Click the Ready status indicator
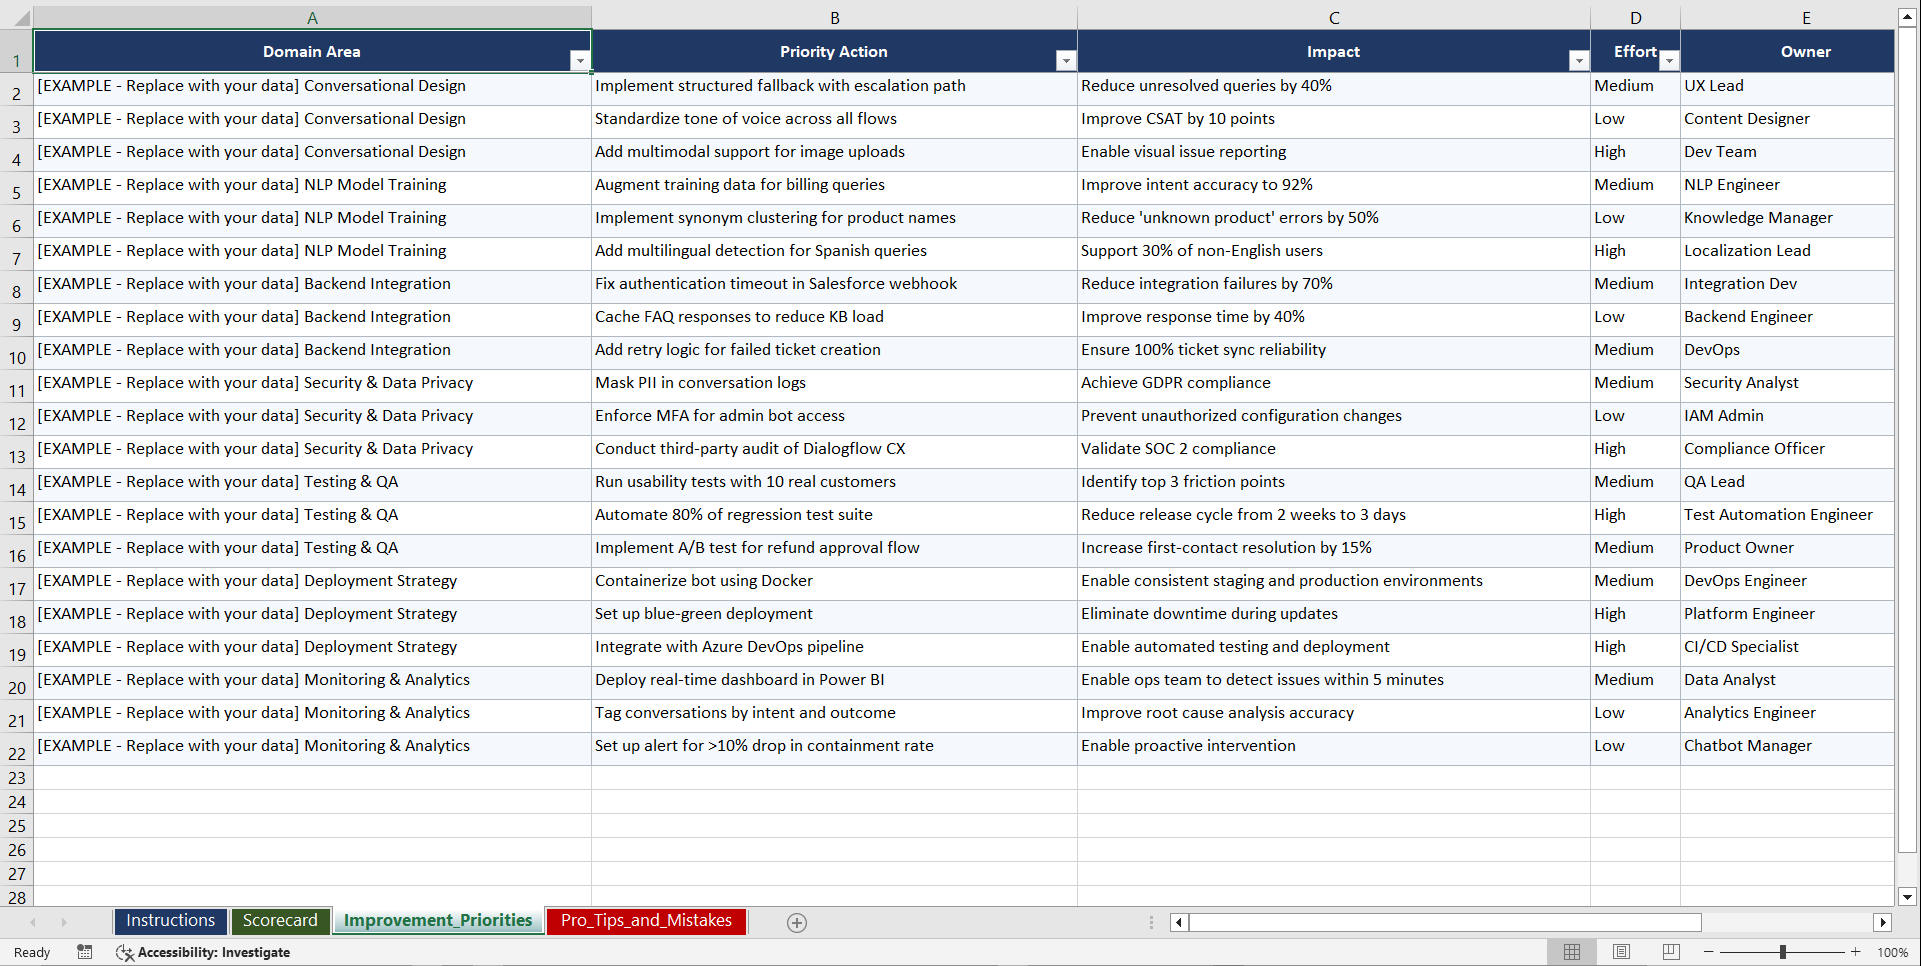Image resolution: width=1921 pixels, height=966 pixels. tap(31, 952)
